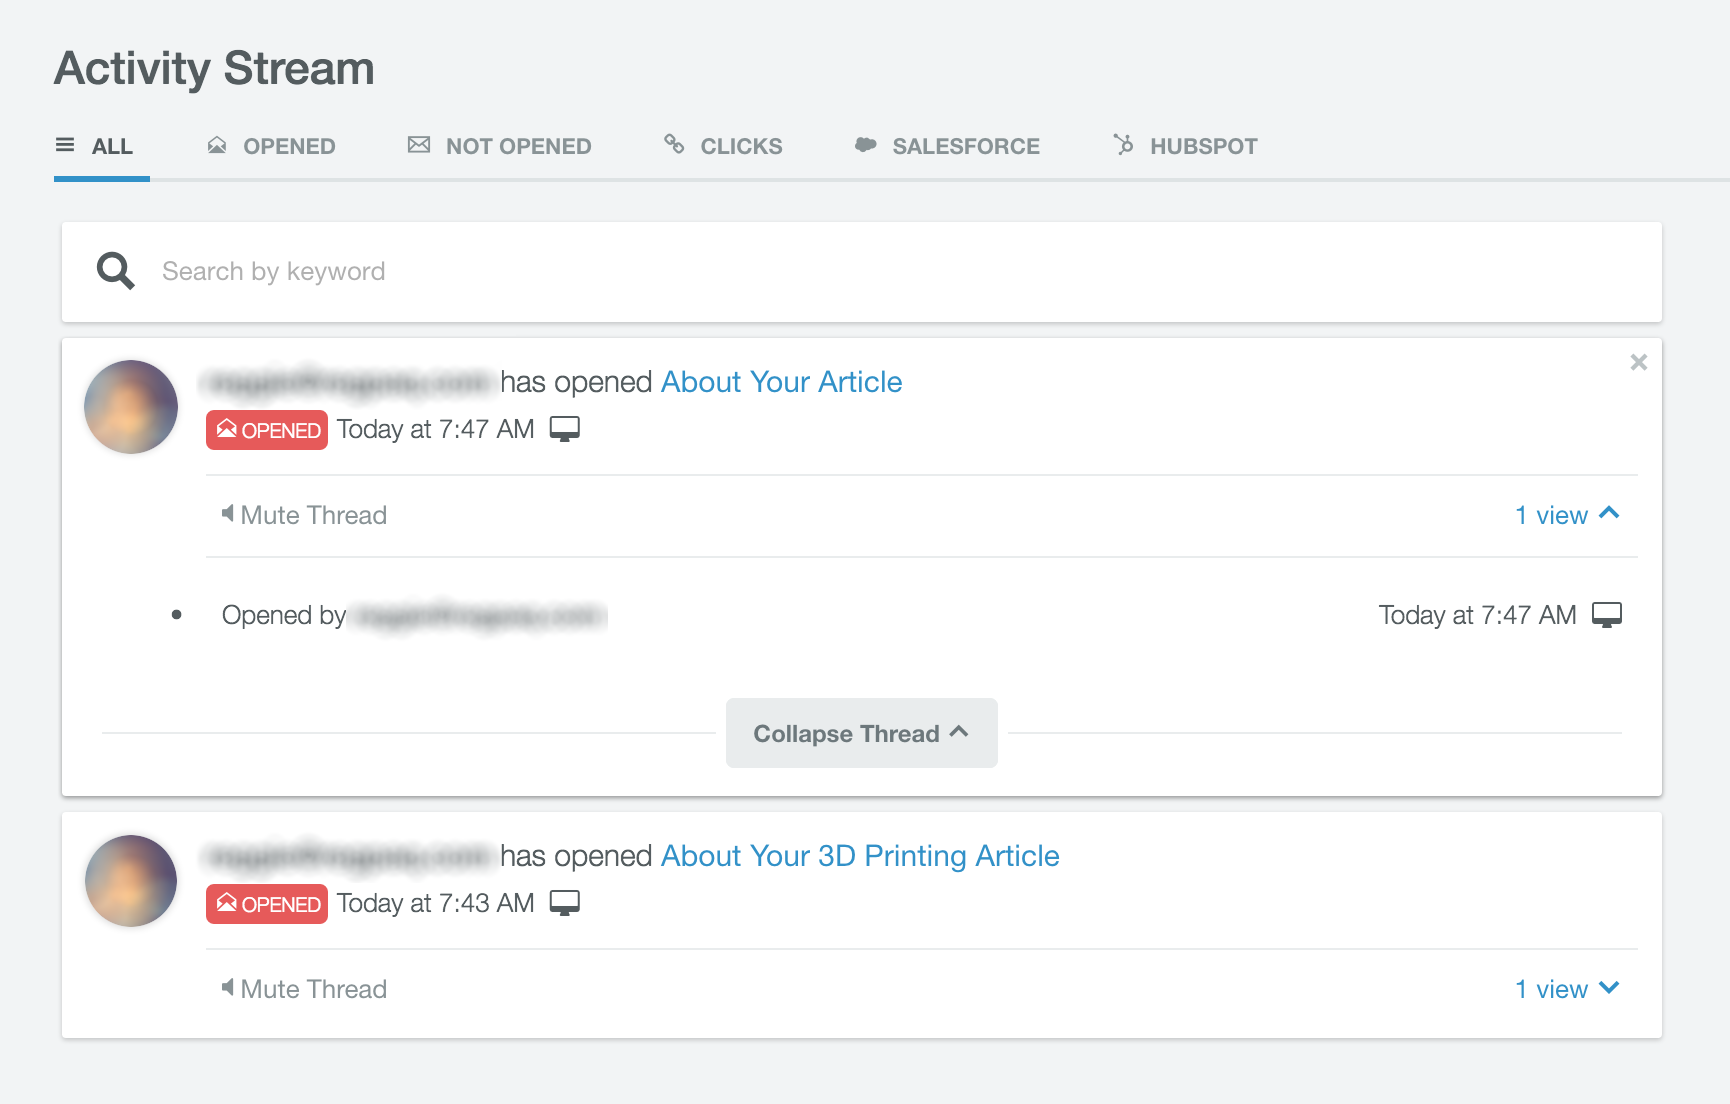Expand the 1 view list for 3D Printing Article

[x=1567, y=989]
